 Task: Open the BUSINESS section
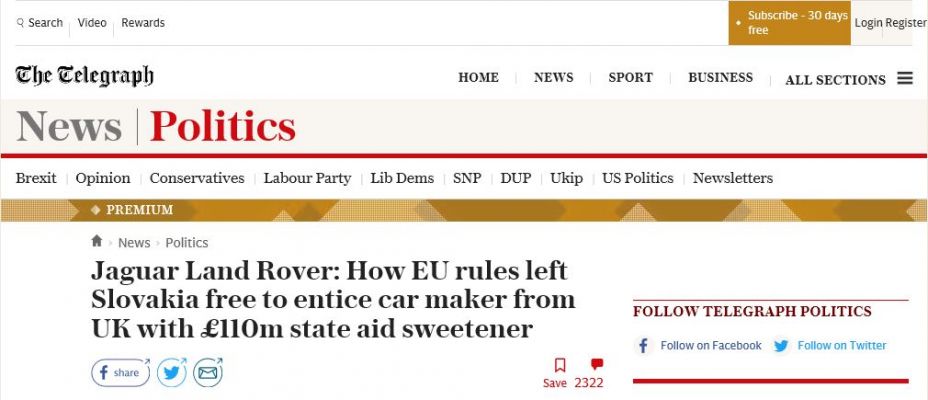(720, 78)
